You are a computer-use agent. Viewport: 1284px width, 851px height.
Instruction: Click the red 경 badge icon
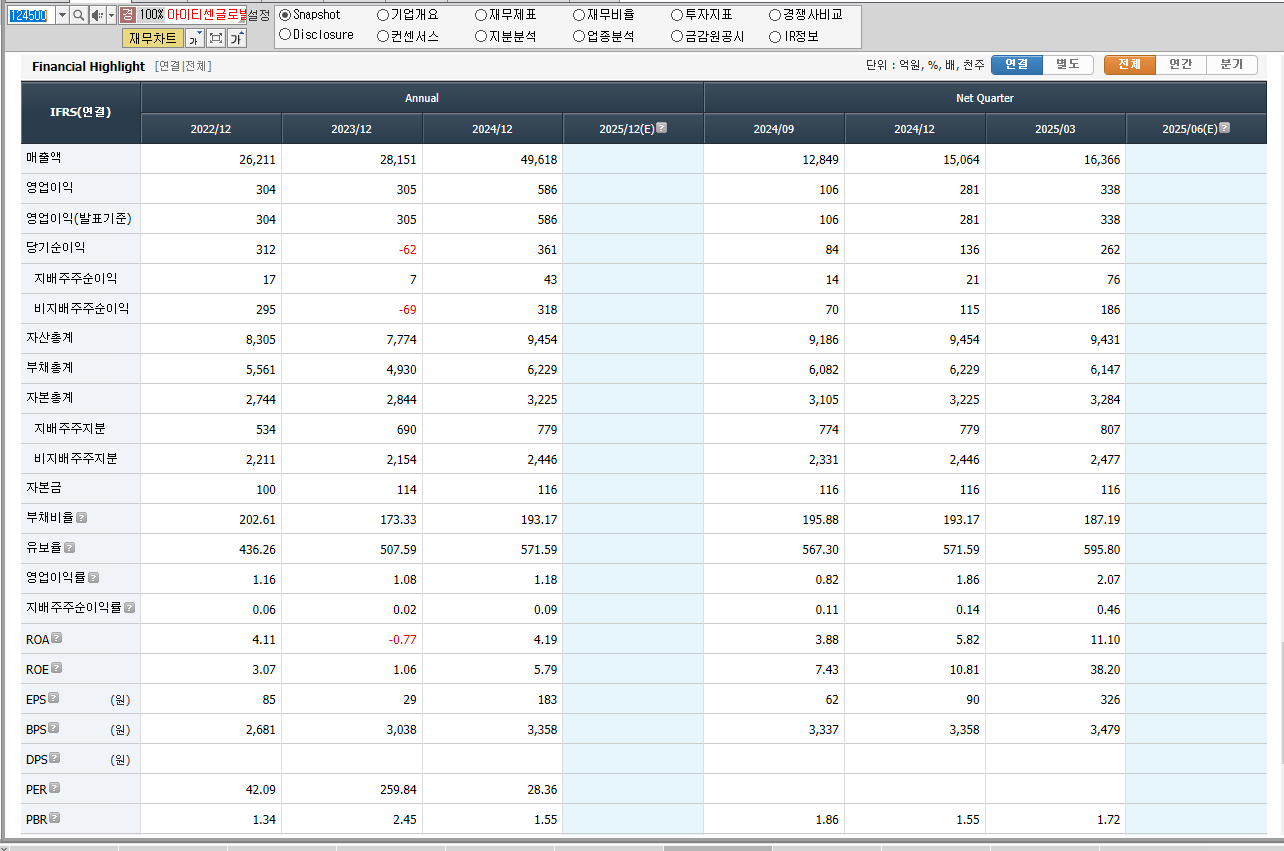pyautogui.click(x=128, y=15)
